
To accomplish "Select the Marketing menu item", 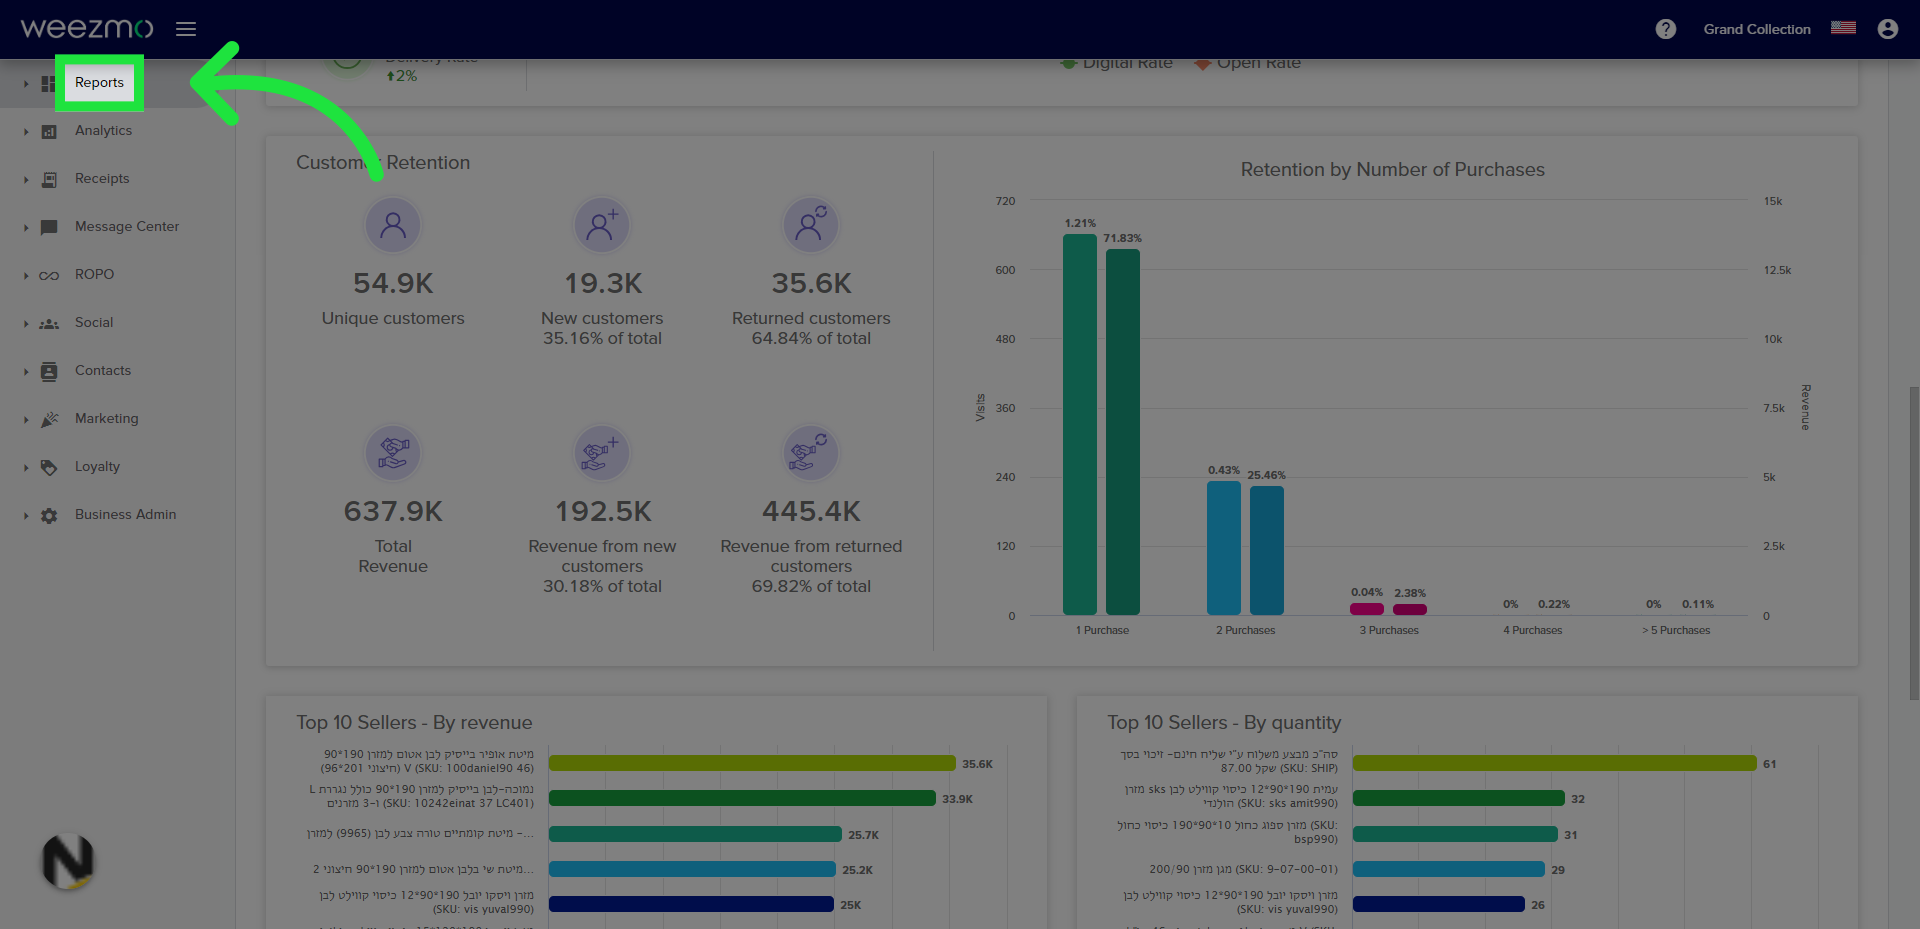I will (106, 418).
